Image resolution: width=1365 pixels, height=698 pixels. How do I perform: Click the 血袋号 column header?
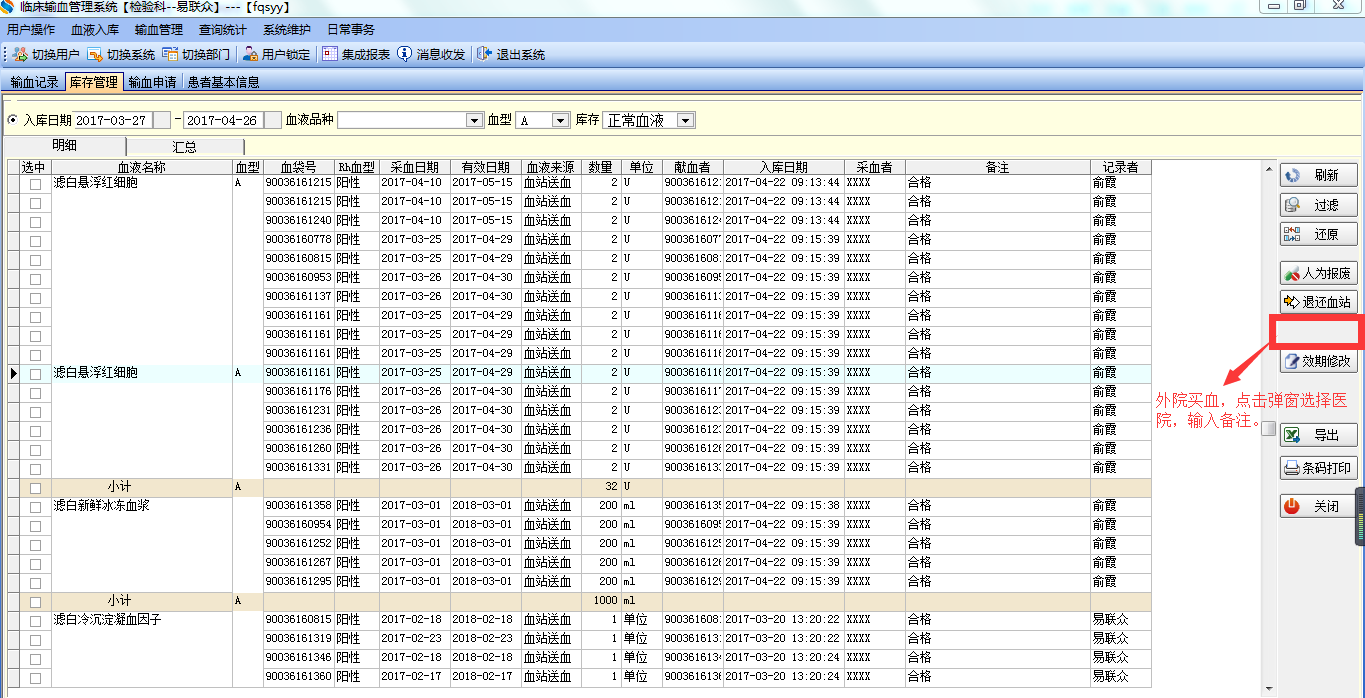299,168
